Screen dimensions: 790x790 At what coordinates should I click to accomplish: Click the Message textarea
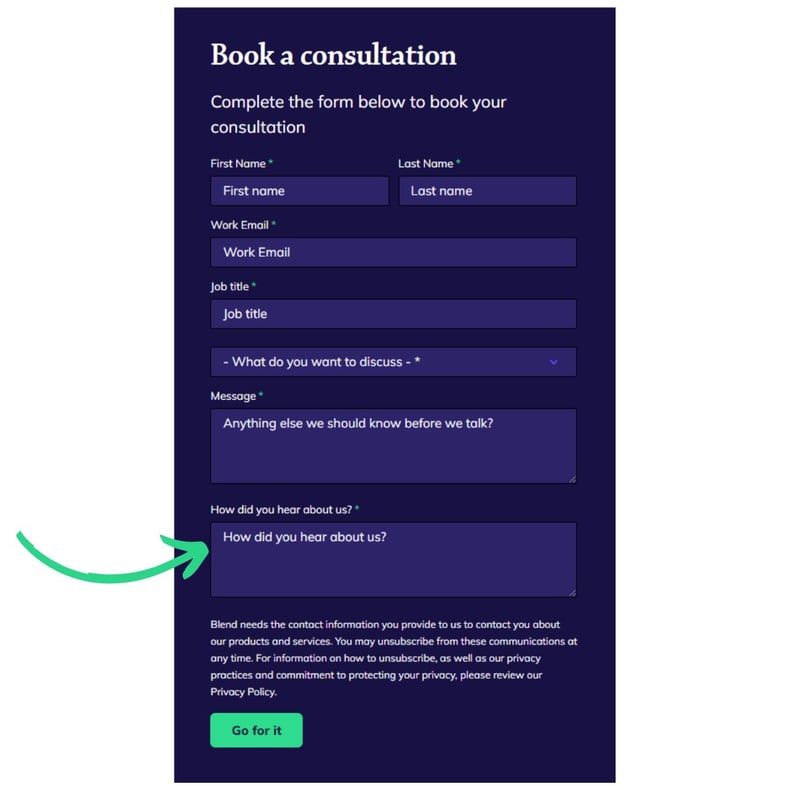click(x=393, y=446)
